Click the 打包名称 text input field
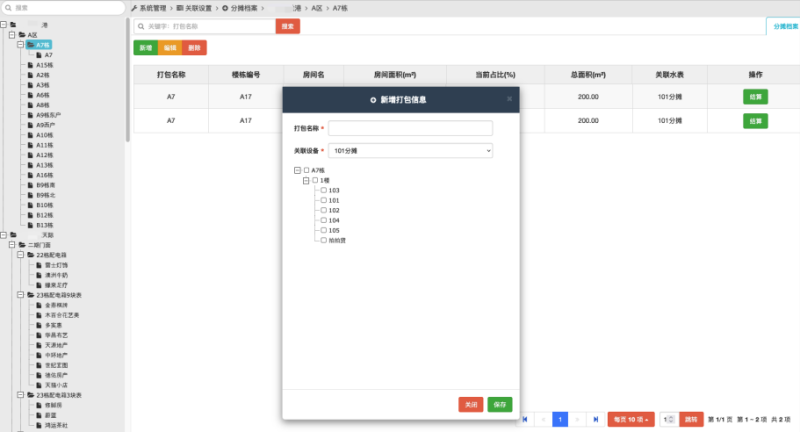 click(411, 128)
